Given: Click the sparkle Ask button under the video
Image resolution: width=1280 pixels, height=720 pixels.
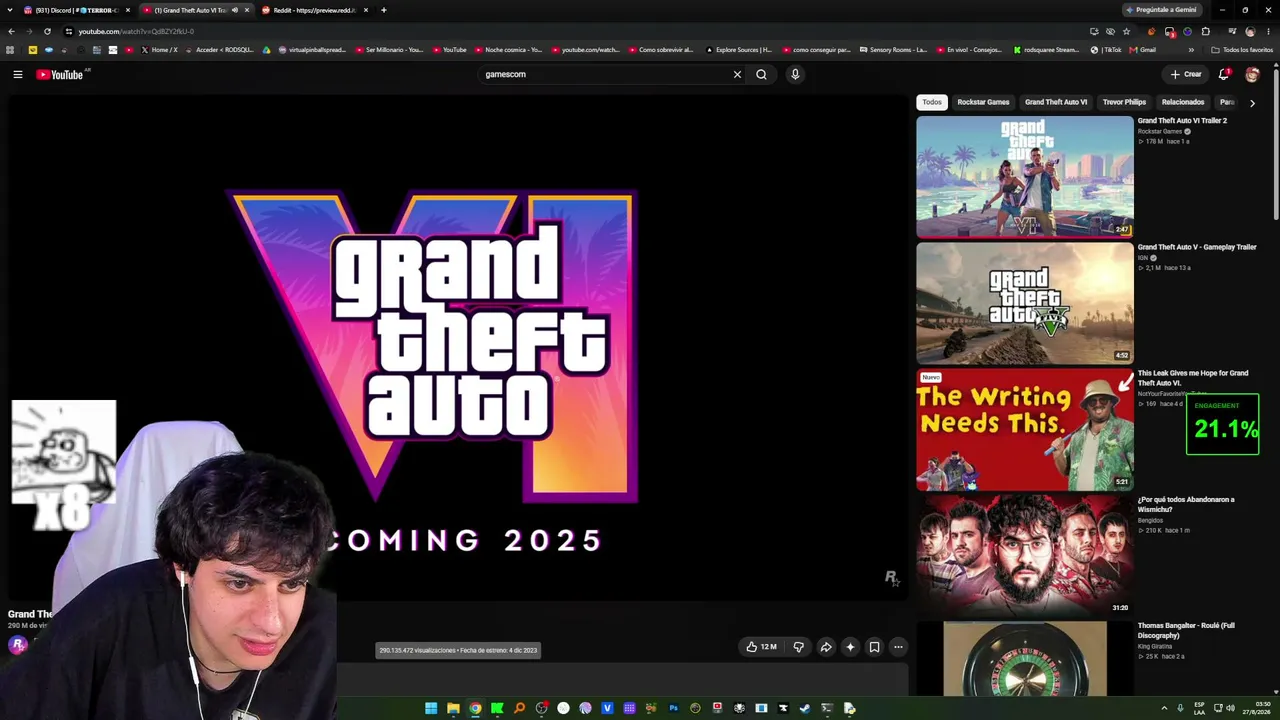Looking at the screenshot, I should (x=850, y=647).
